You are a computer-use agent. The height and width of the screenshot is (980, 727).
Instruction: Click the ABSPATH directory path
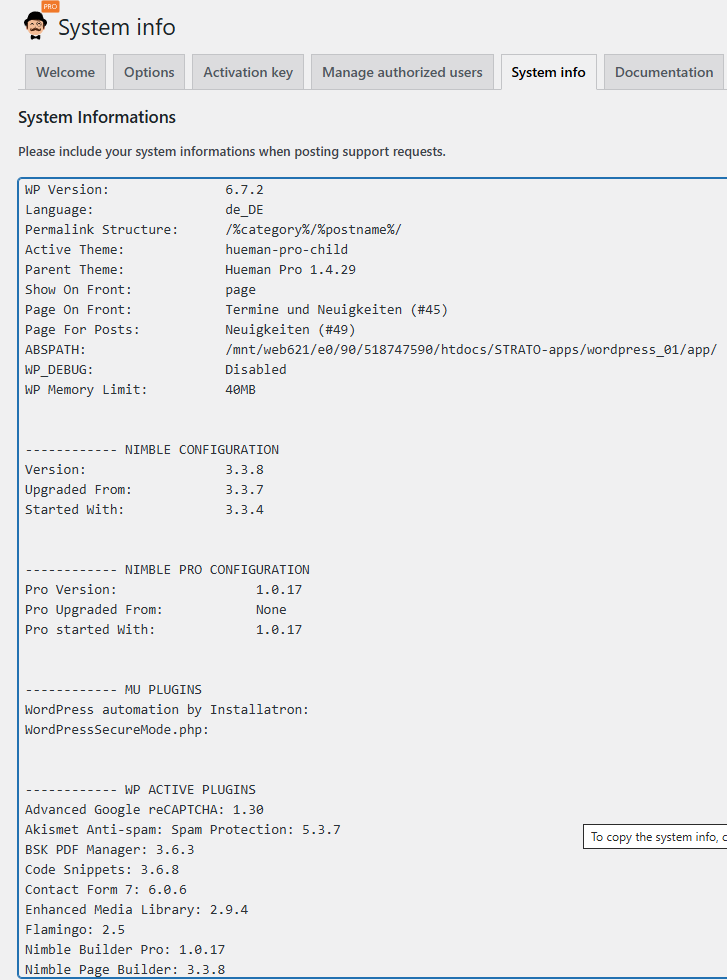(x=471, y=349)
